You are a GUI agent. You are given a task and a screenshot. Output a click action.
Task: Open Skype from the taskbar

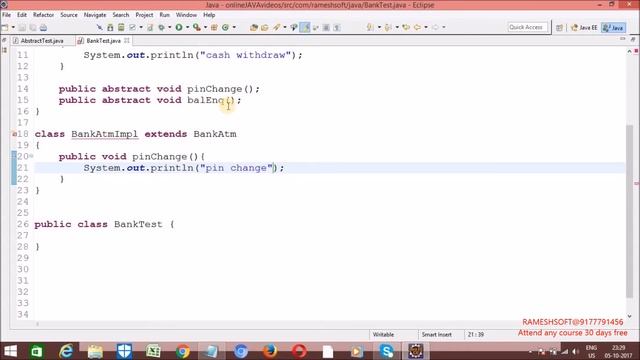[386, 351]
